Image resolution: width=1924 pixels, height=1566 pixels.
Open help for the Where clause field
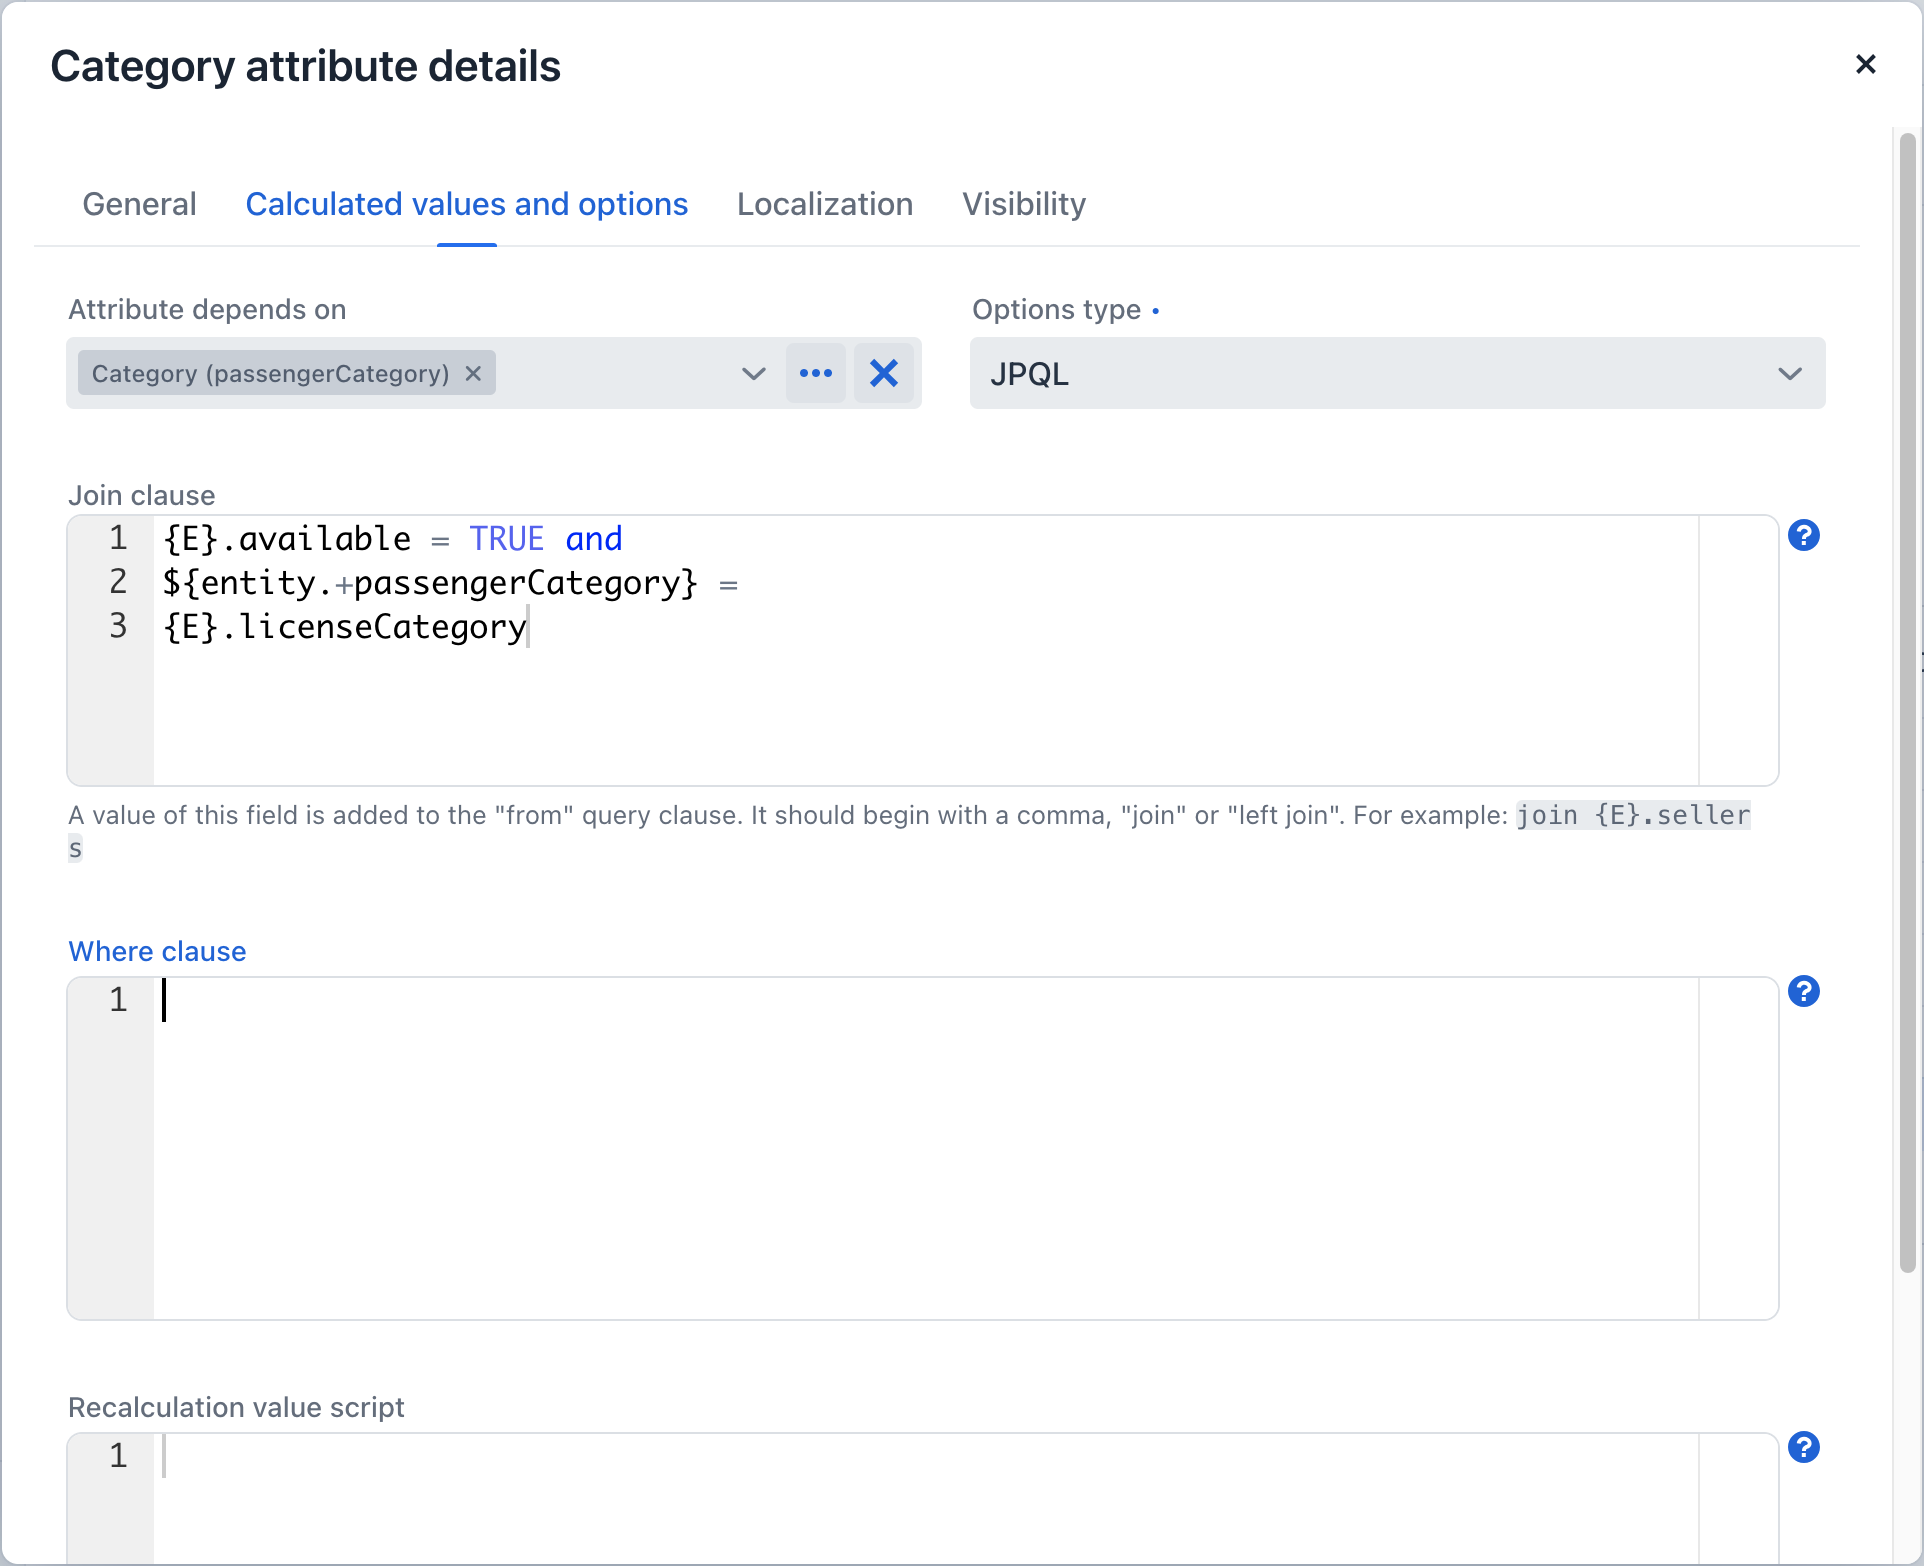coord(1804,991)
